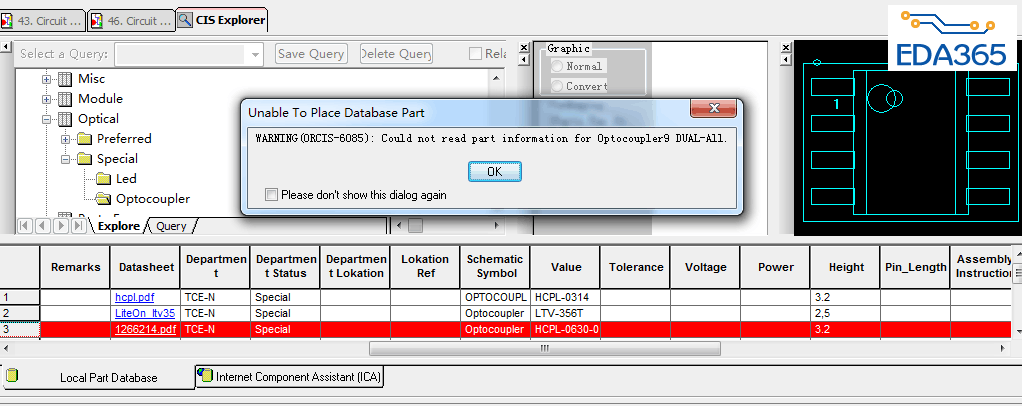Screen dimensions: 1022x406
Task: Click parts table scroll right arrow
Action: click(x=1003, y=348)
